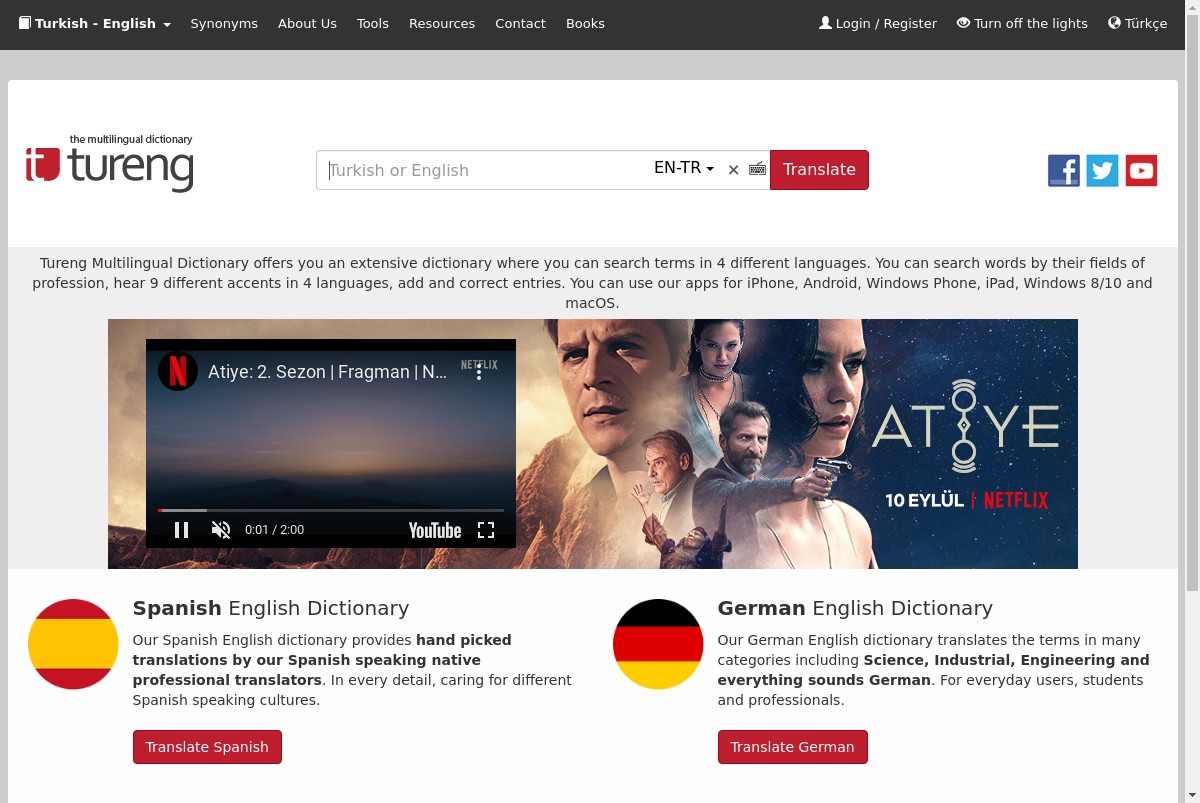Click the Atiye trailer video title
Screen dimensions: 1200x803
pyautogui.click(x=327, y=372)
